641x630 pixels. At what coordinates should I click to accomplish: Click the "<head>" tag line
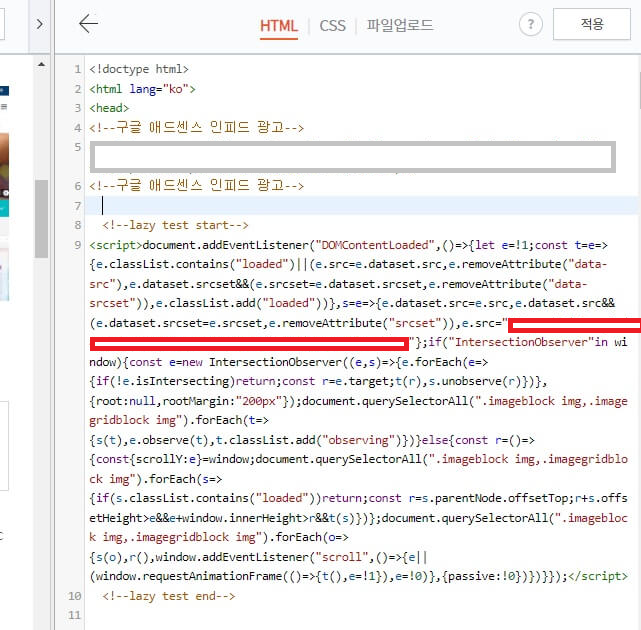pos(109,108)
